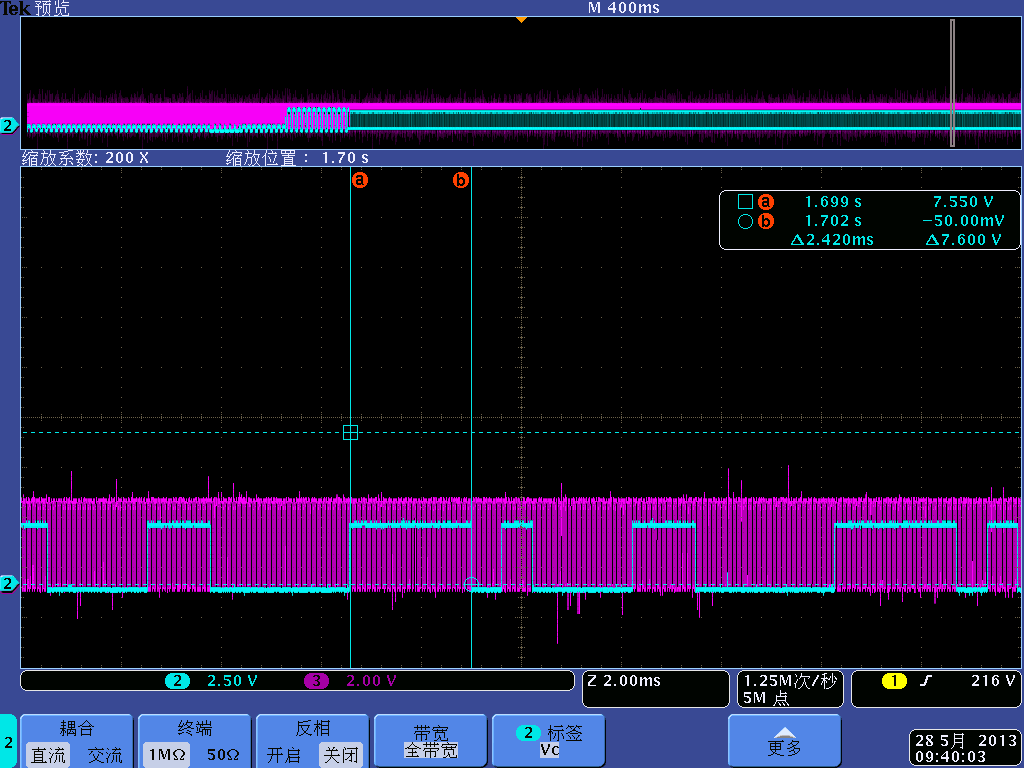
Task: Click the orange cursor 'b' marker
Action: pos(461,181)
